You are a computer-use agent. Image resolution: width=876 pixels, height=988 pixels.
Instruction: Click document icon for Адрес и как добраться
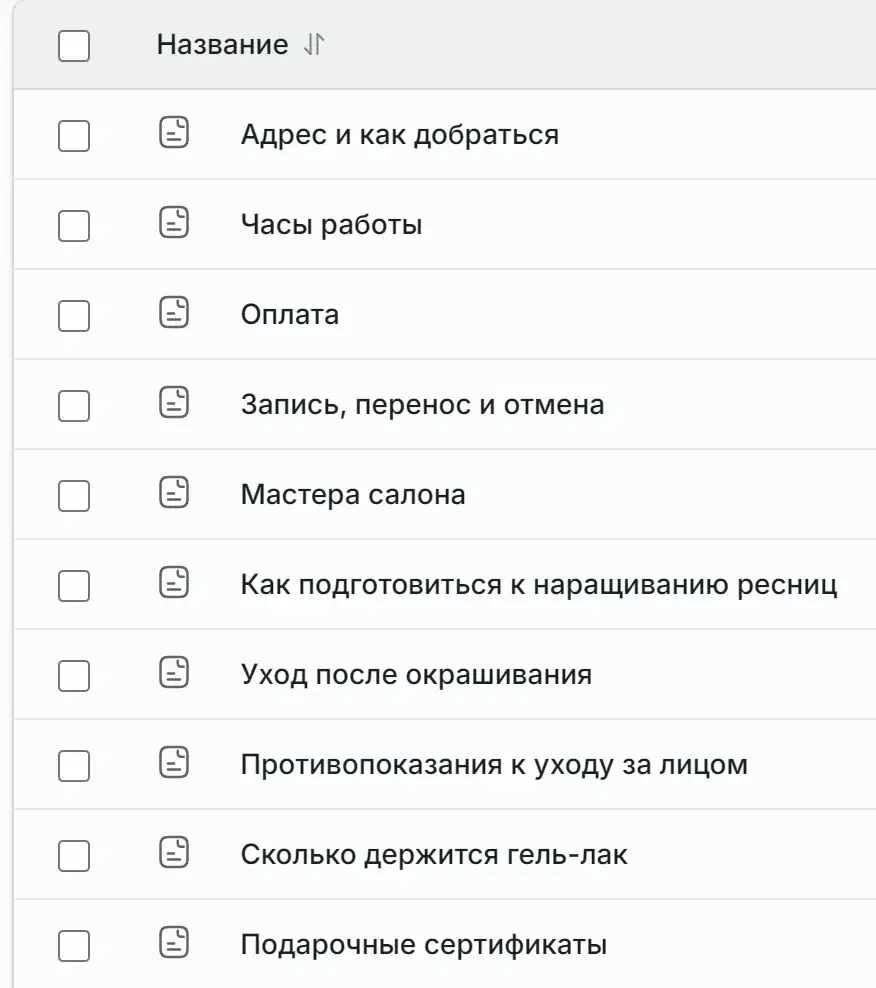[x=174, y=132]
